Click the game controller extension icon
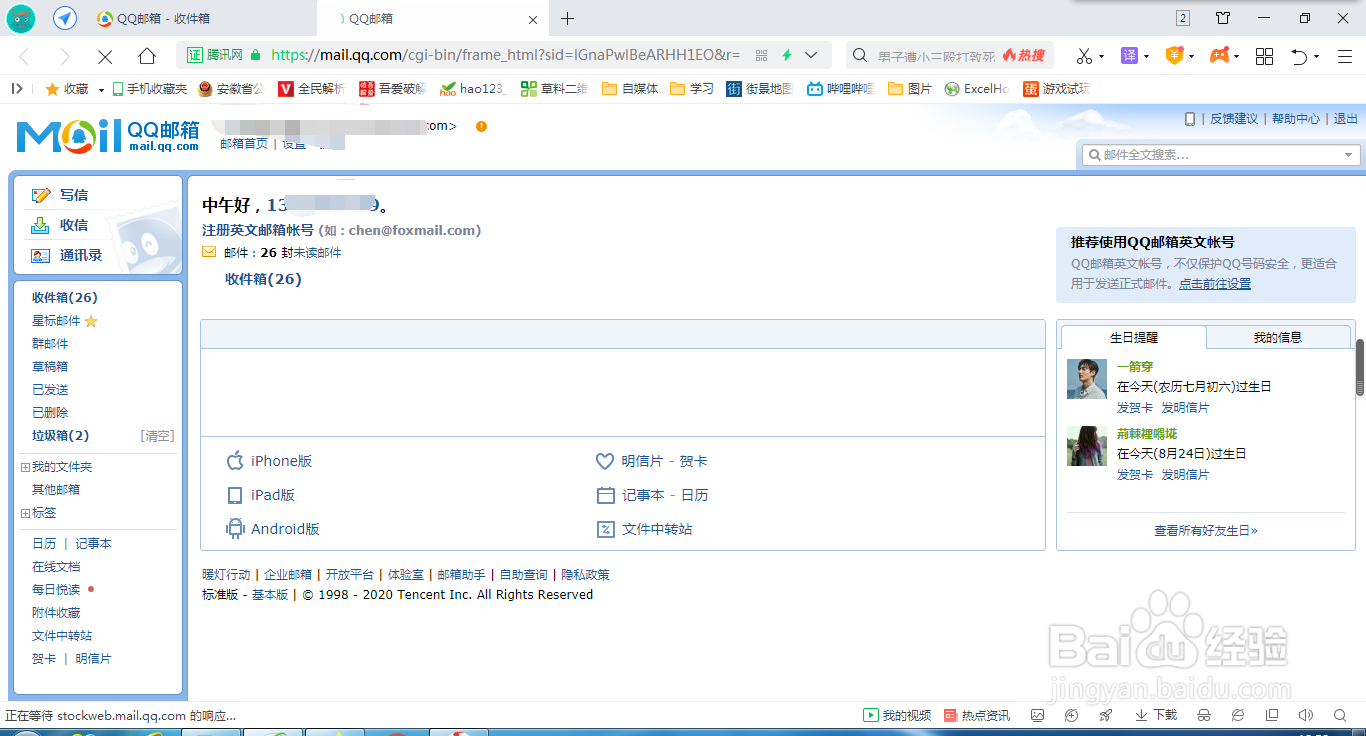This screenshot has width=1366, height=736. click(x=1220, y=56)
